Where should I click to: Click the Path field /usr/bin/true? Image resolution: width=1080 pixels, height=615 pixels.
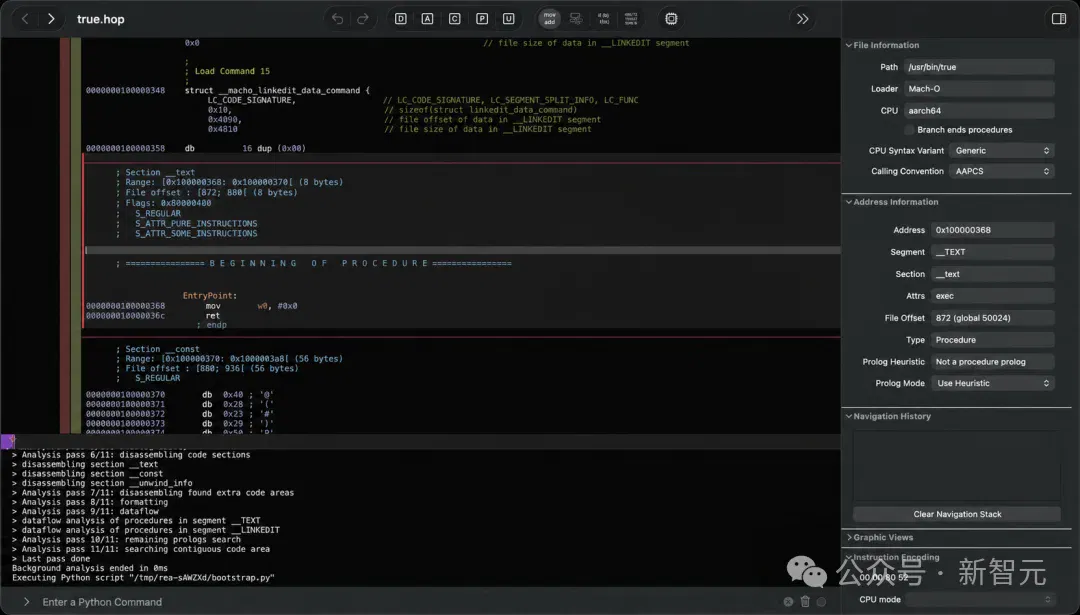979,67
